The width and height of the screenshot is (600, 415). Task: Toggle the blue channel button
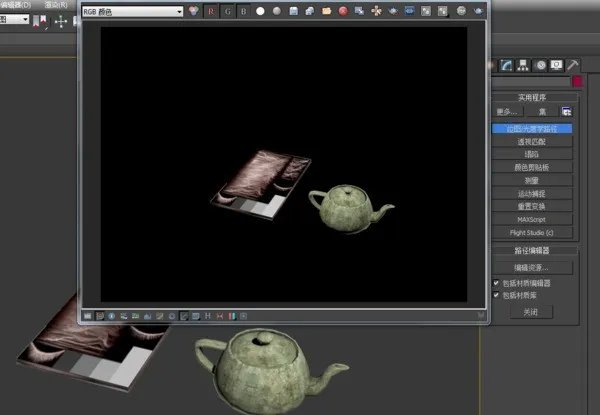(x=242, y=11)
